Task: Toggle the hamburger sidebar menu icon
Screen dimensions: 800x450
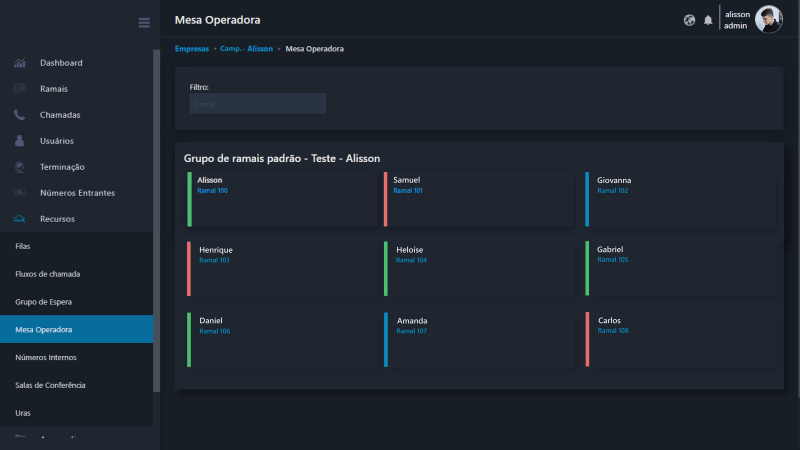Action: (144, 22)
